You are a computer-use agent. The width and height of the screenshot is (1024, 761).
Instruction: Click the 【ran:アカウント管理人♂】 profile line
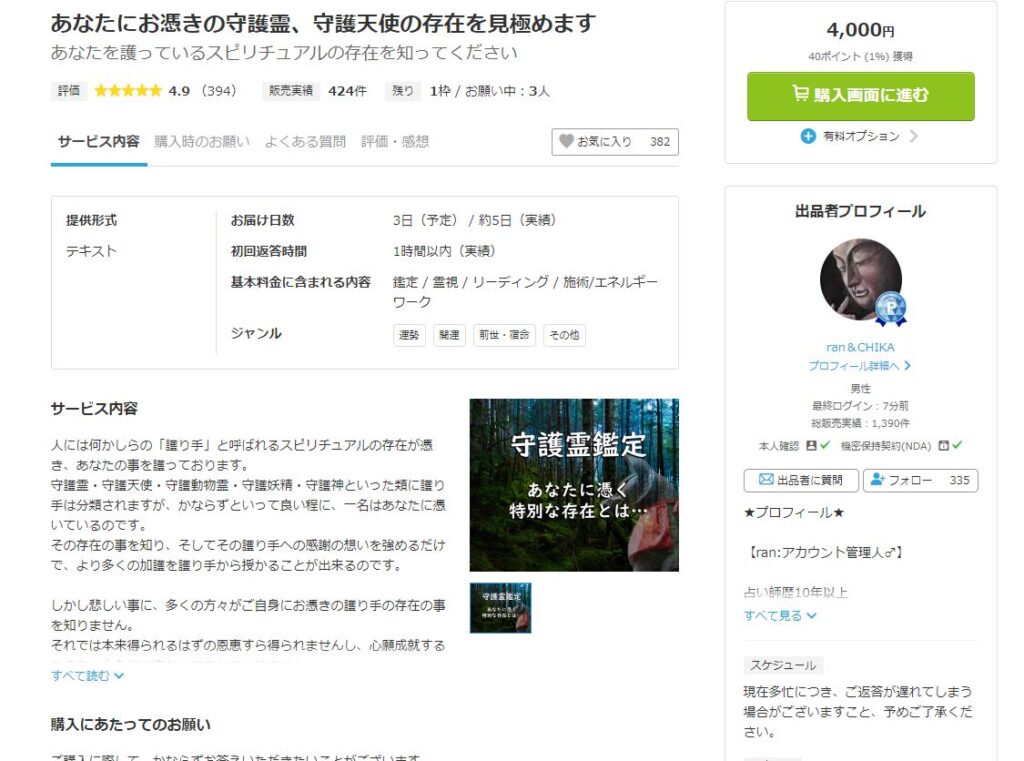[x=824, y=553]
